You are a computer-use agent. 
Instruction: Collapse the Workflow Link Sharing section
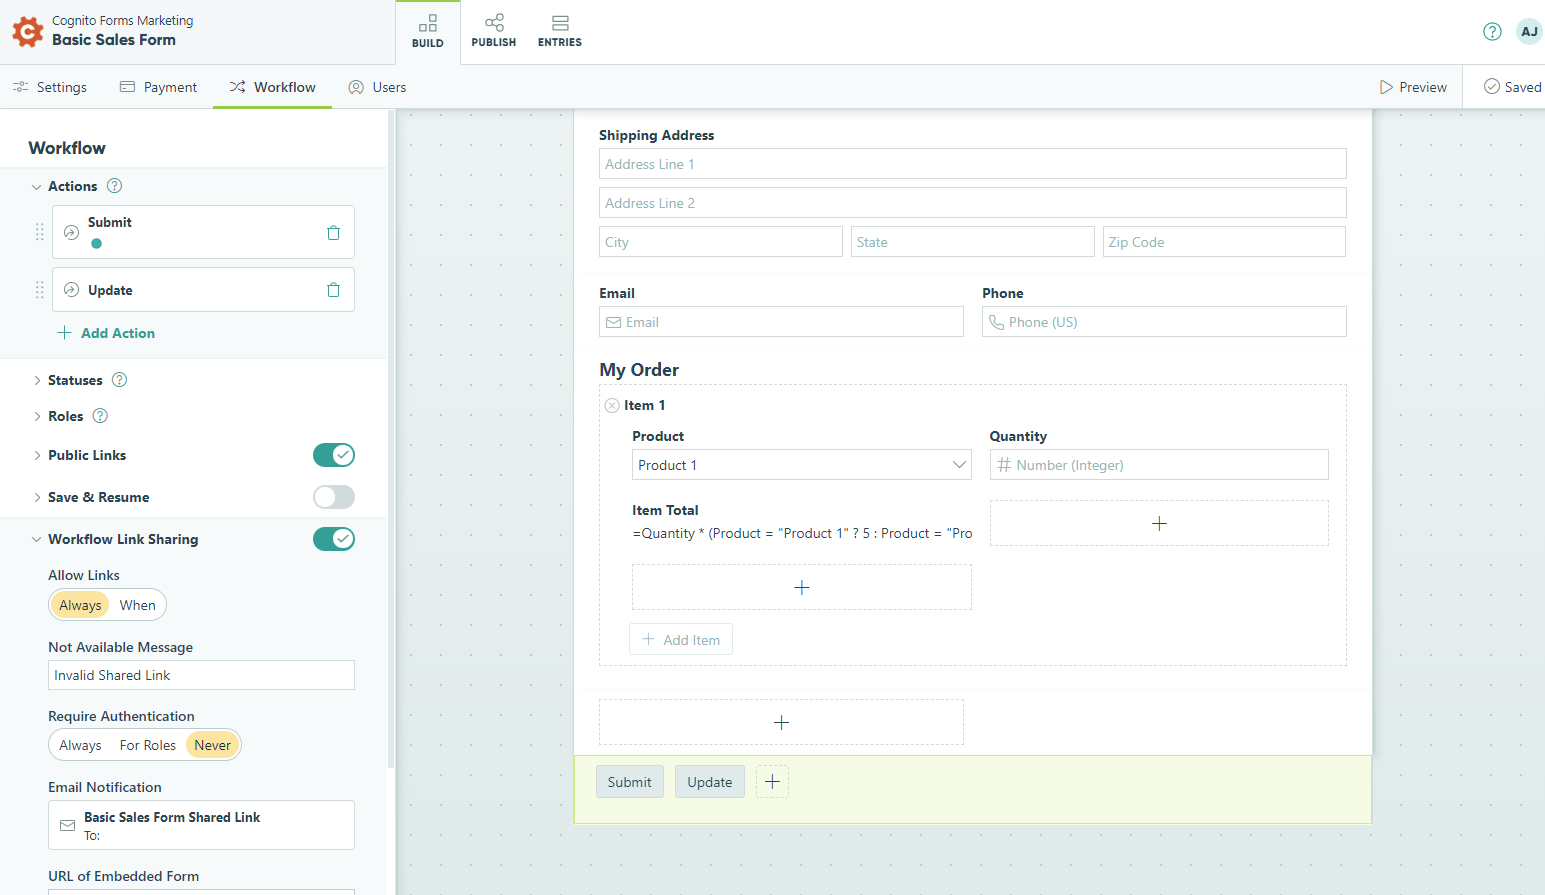click(x=37, y=539)
